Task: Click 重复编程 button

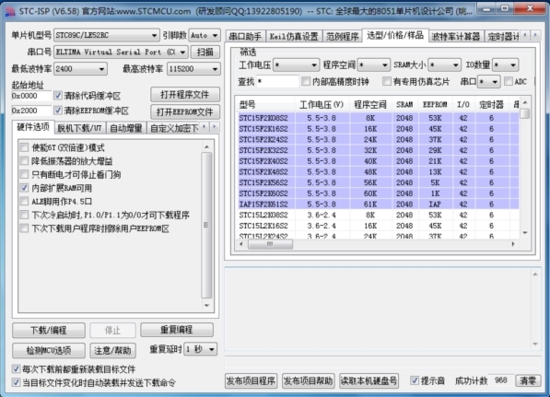Action: tap(177, 330)
